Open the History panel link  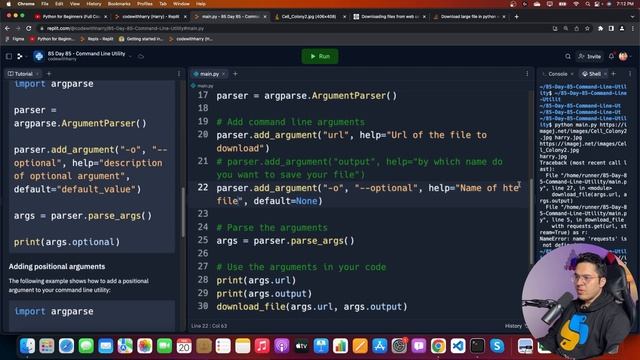click(513, 326)
